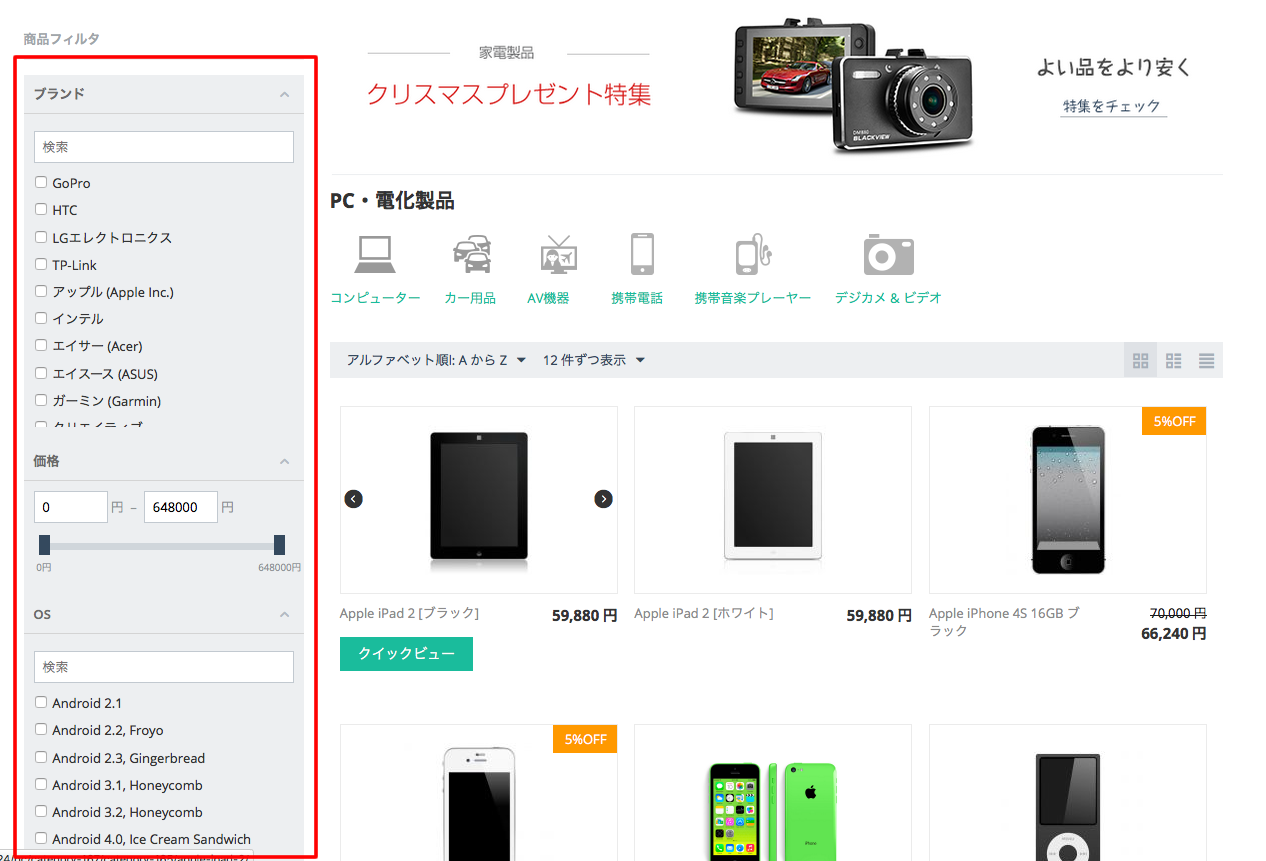Image resolution: width=1266 pixels, height=861 pixels.
Task: Open the カー用品 cars category icon
Action: click(471, 255)
